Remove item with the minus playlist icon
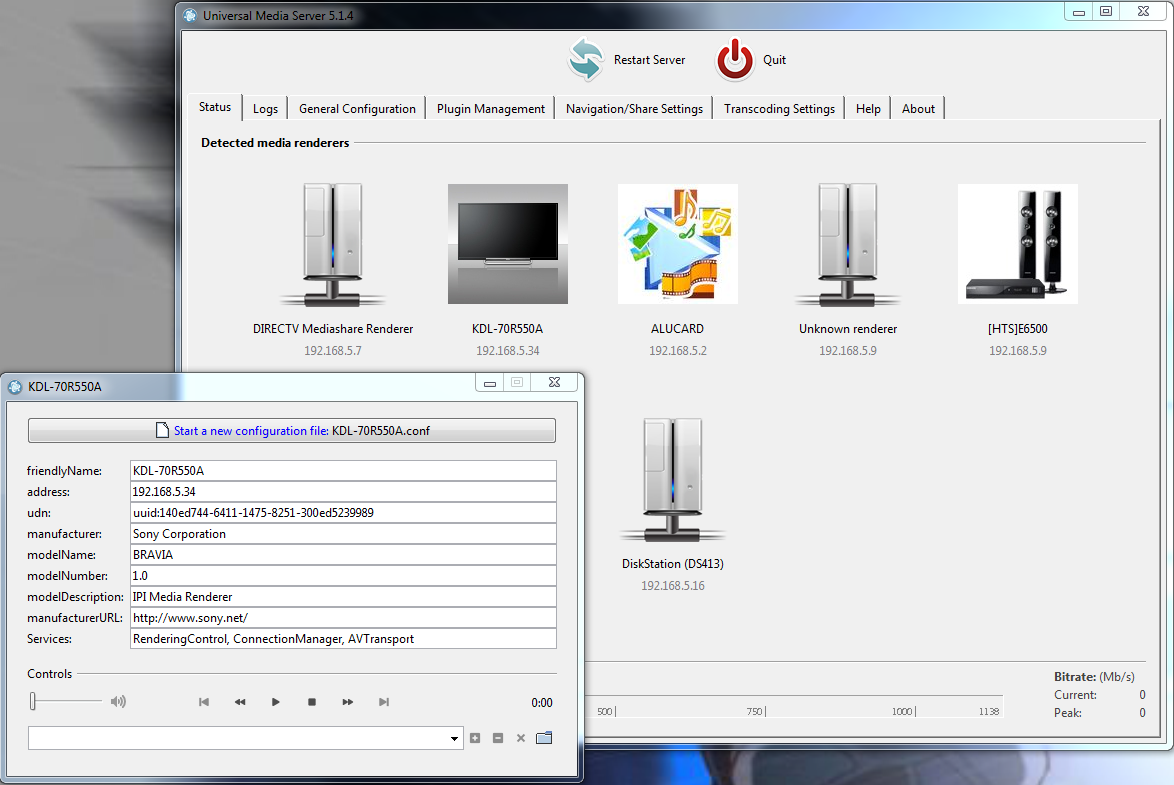1174x785 pixels. pyautogui.click(x=498, y=738)
